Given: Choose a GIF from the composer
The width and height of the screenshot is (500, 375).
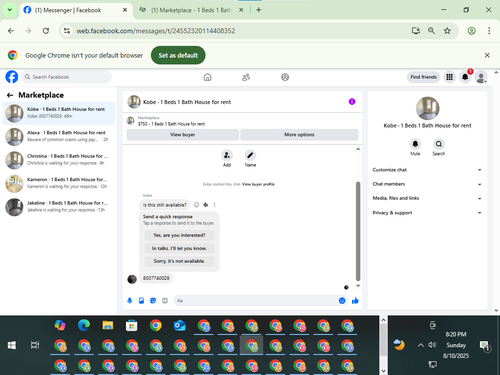Looking at the screenshot, I should pyautogui.click(x=165, y=301).
